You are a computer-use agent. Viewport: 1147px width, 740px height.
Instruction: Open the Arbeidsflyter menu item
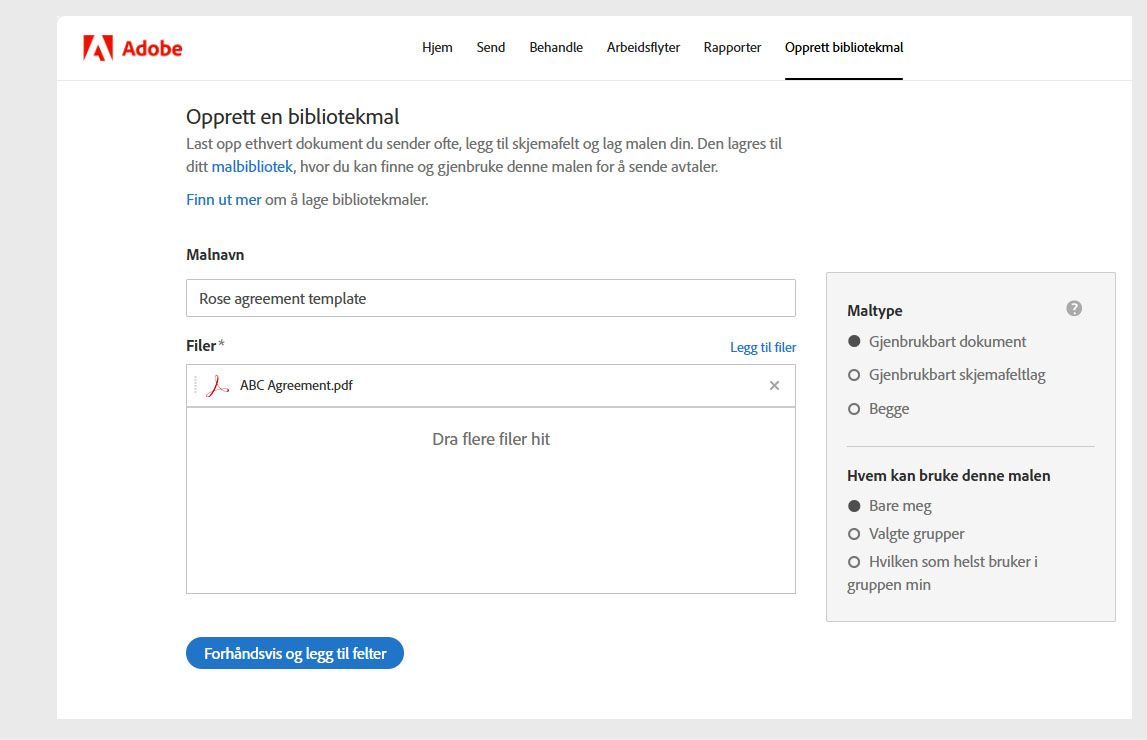pos(643,47)
